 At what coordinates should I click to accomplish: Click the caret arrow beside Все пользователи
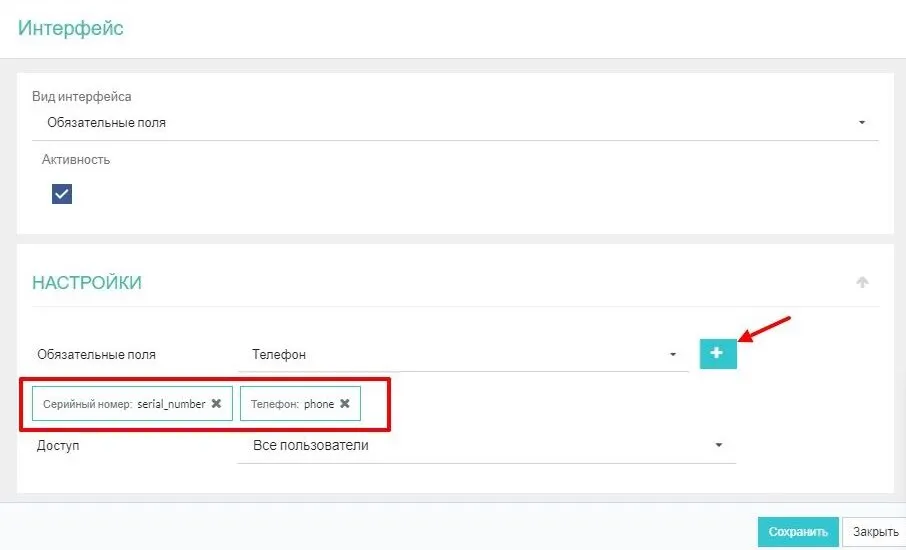click(719, 446)
